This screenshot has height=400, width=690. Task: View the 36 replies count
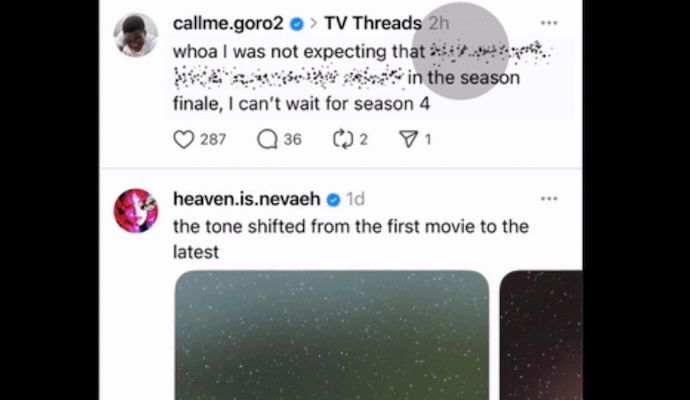point(293,139)
